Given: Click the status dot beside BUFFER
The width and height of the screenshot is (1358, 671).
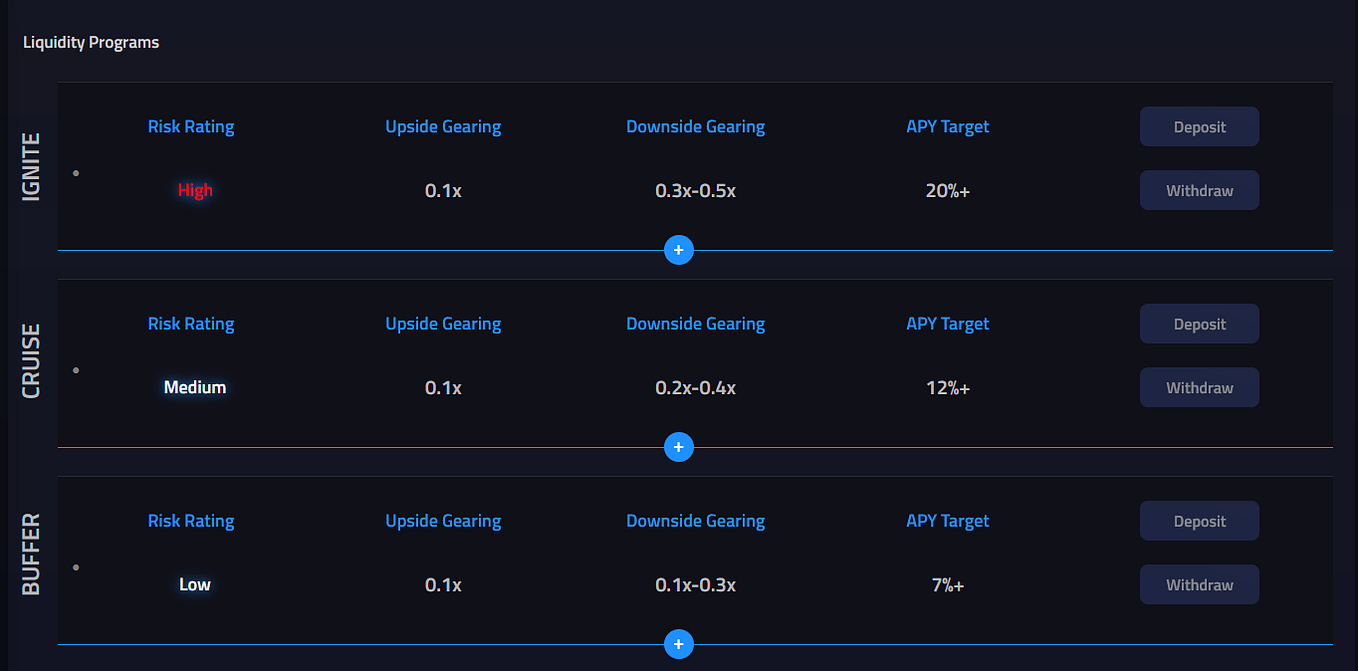Looking at the screenshot, I should click(76, 566).
